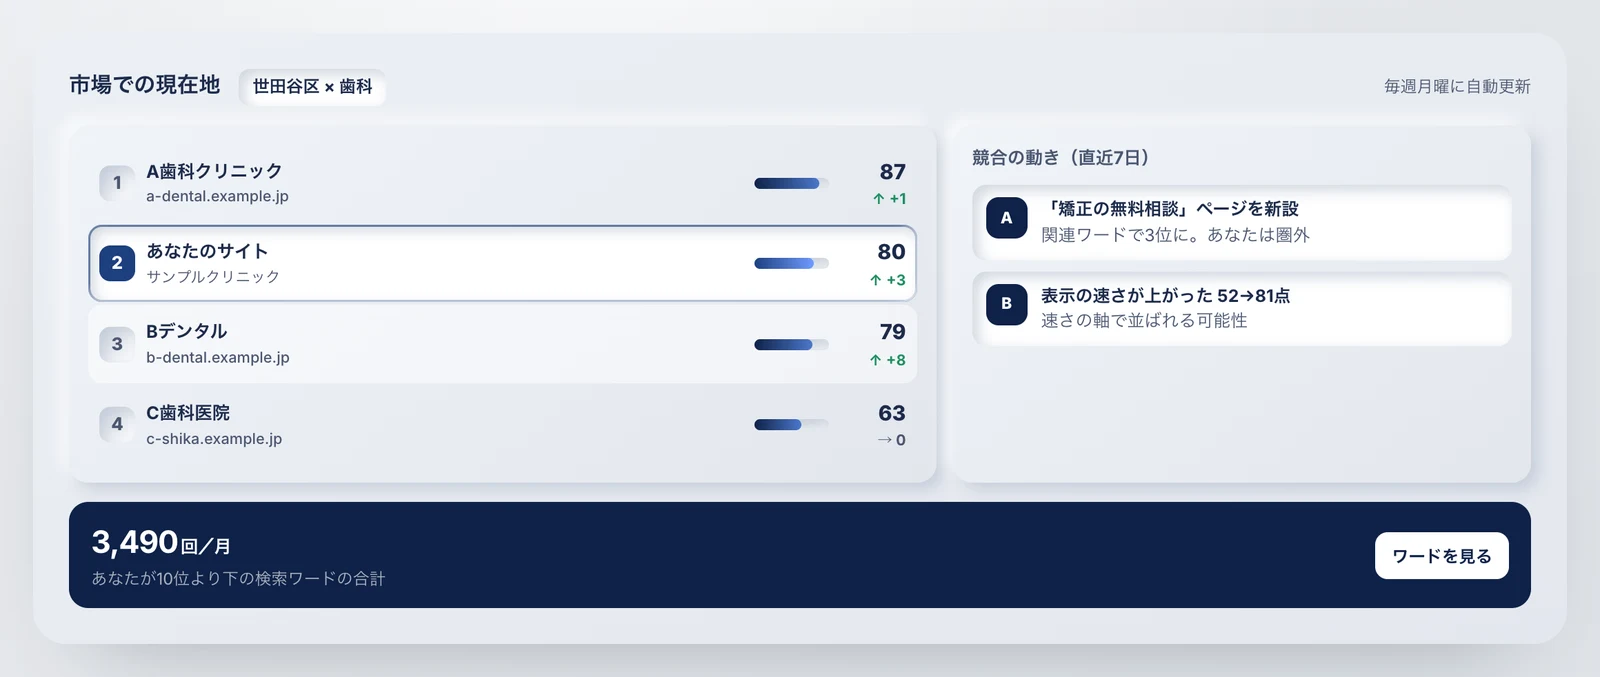Click the 3,490回/月 search volume figure

(x=161, y=543)
